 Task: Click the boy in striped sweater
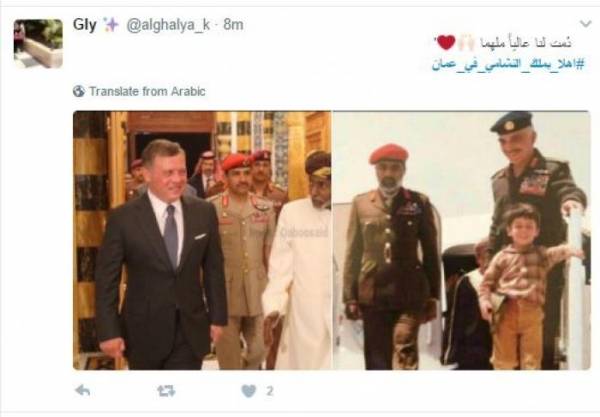click(522, 285)
